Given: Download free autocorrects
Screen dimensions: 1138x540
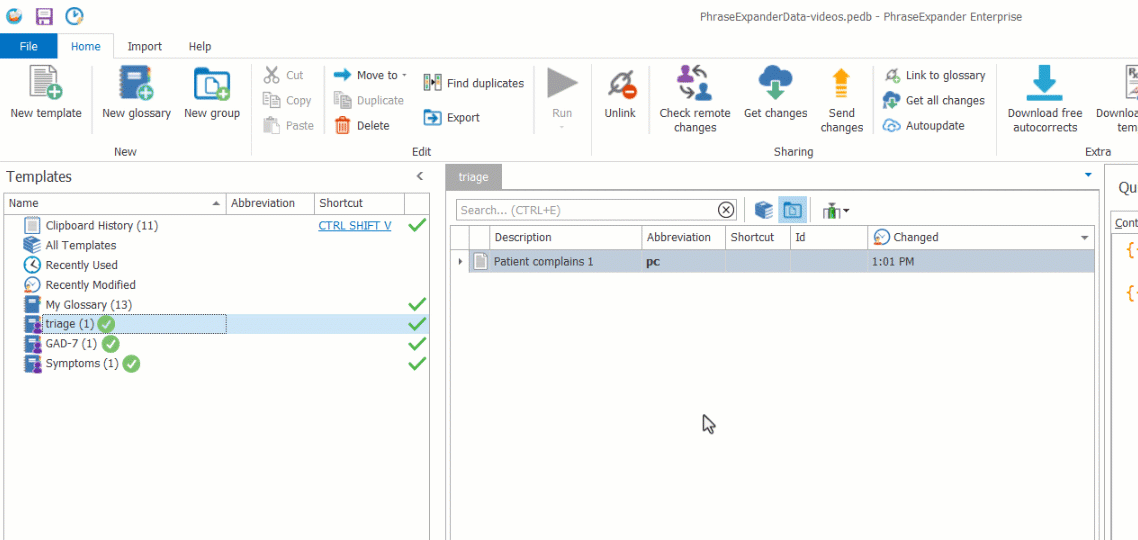Looking at the screenshot, I should (x=1044, y=99).
